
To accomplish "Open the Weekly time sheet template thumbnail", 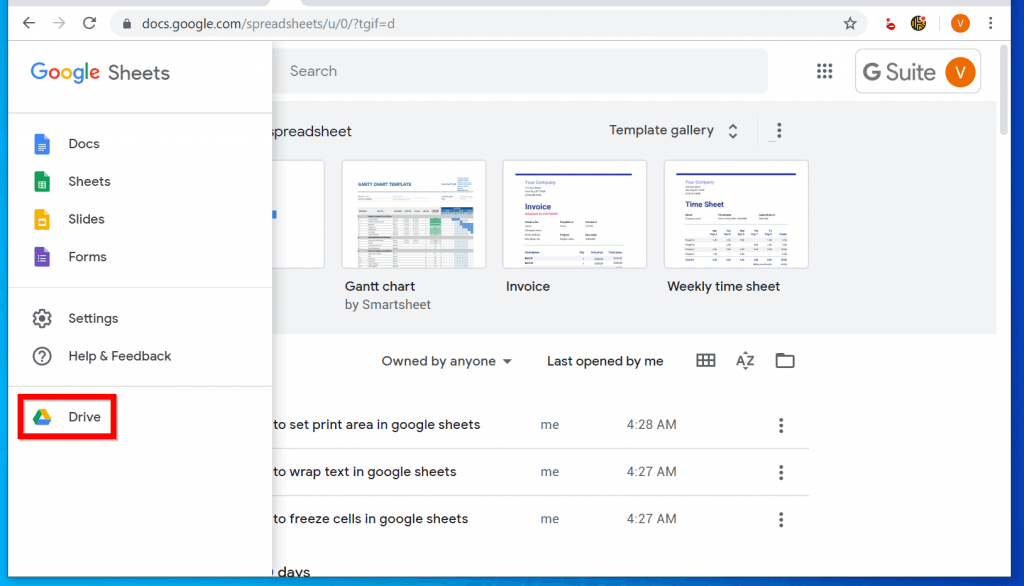I will [x=736, y=214].
